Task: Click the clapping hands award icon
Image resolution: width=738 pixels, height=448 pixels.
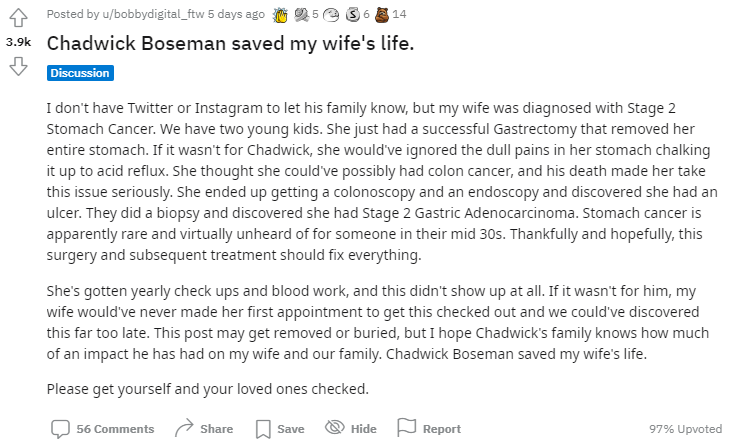Action: pyautogui.click(x=281, y=15)
